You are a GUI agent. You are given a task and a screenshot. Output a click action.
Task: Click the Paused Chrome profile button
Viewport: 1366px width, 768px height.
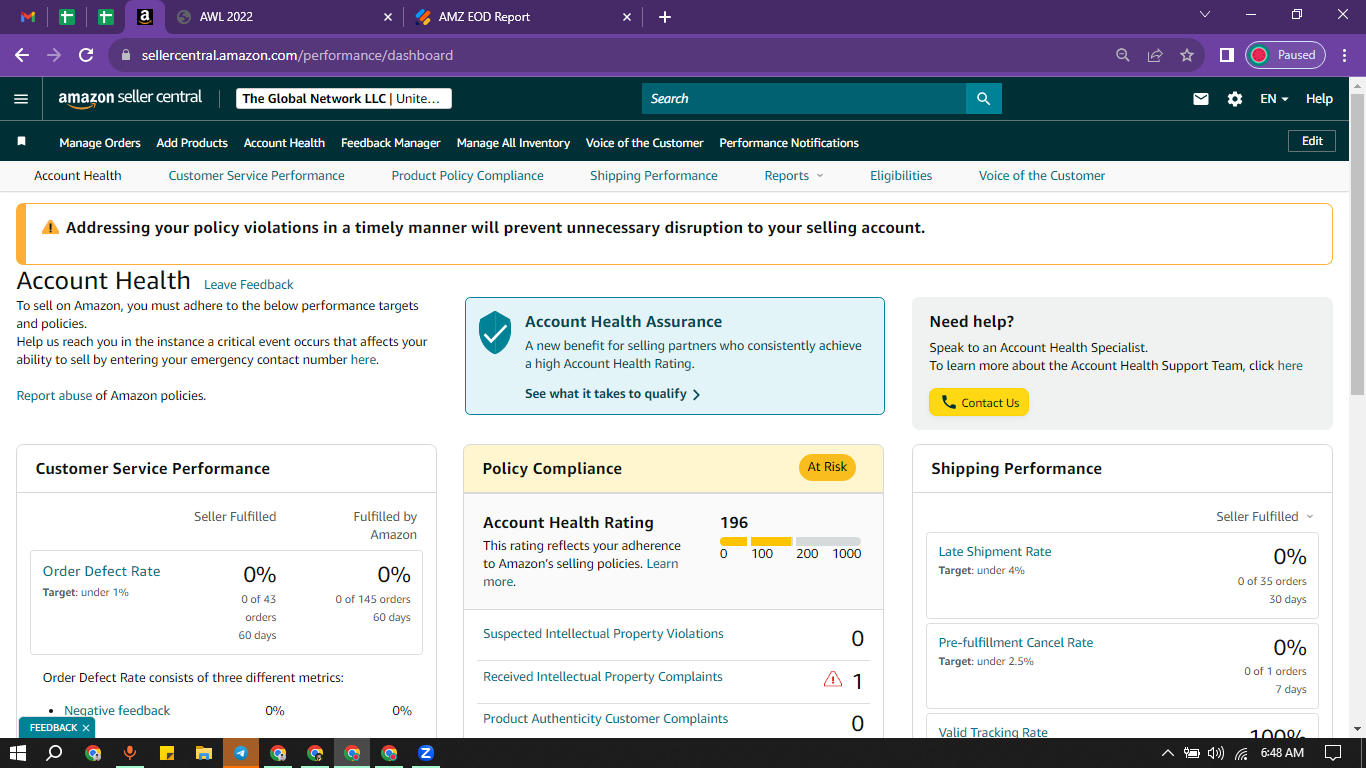coord(1285,56)
